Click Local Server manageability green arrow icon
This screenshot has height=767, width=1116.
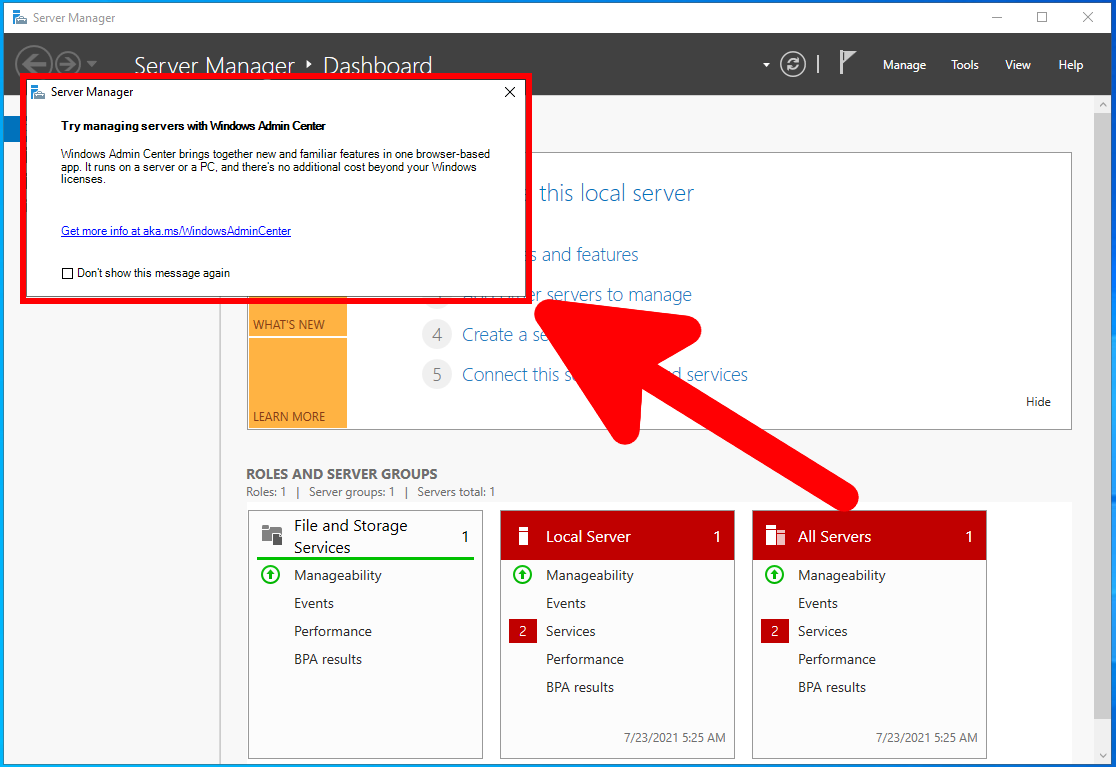(522, 575)
